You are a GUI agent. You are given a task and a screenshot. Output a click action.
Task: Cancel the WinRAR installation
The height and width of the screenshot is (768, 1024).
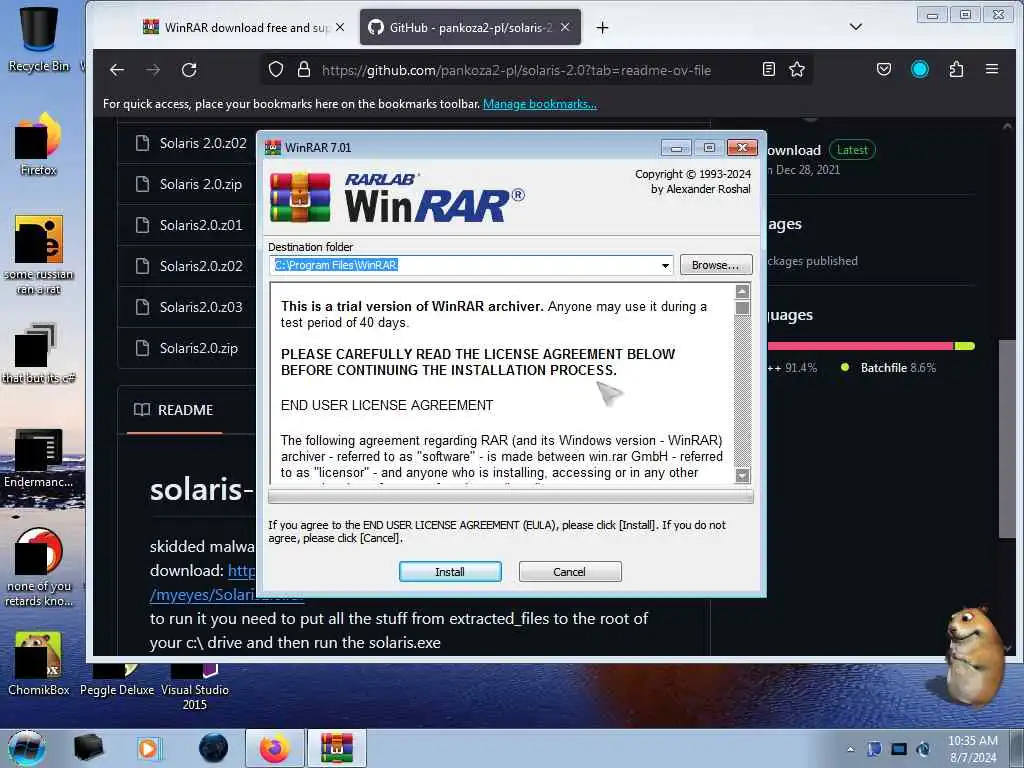click(x=569, y=571)
